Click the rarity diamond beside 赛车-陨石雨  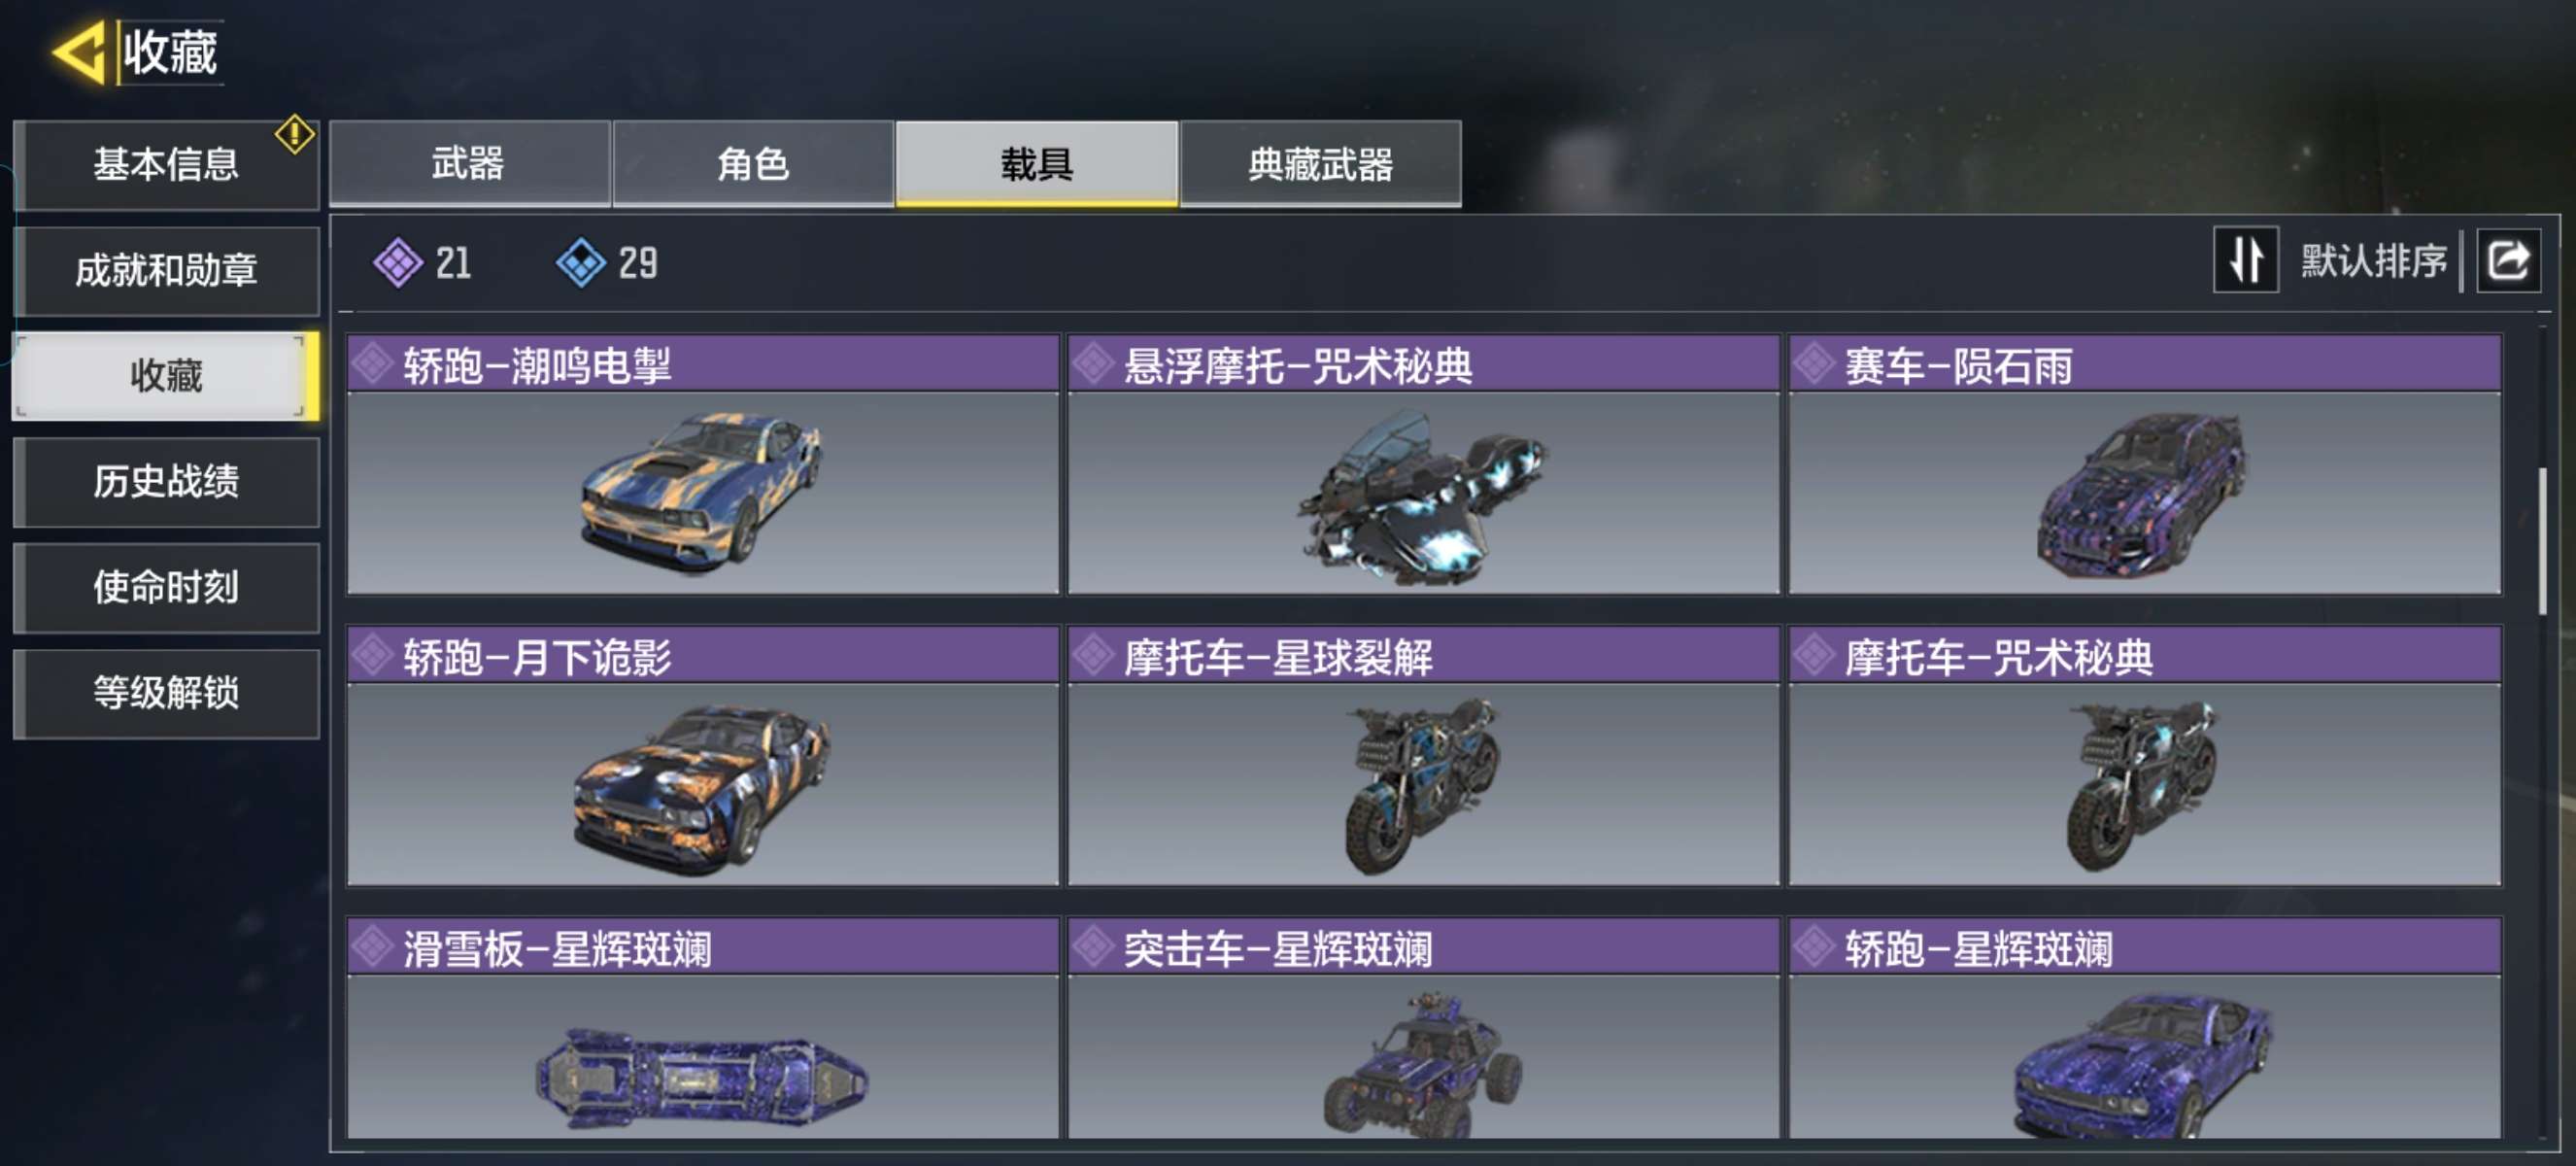(1814, 364)
